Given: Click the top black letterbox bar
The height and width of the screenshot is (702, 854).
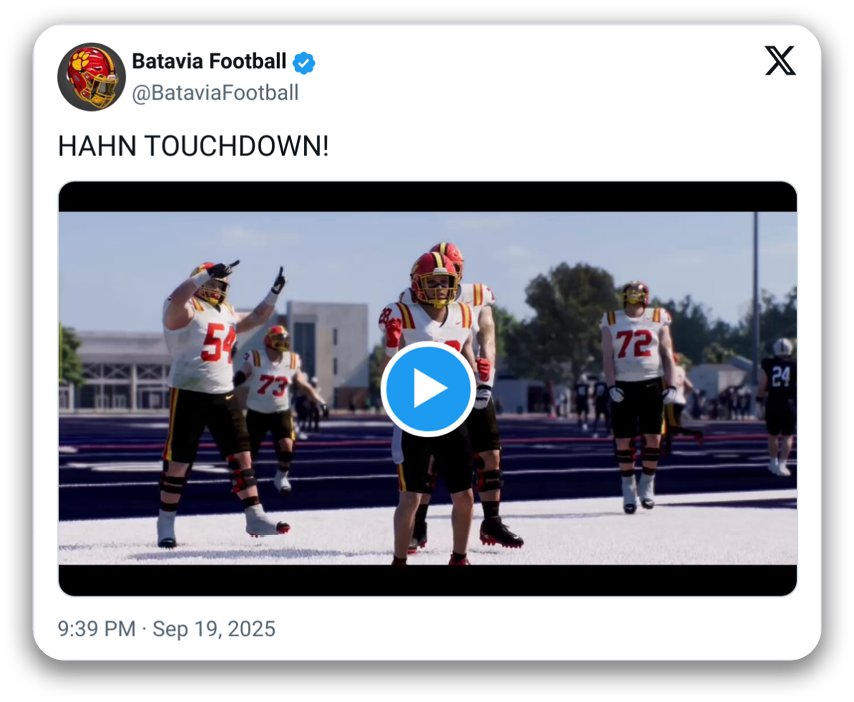Looking at the screenshot, I should click(x=428, y=197).
